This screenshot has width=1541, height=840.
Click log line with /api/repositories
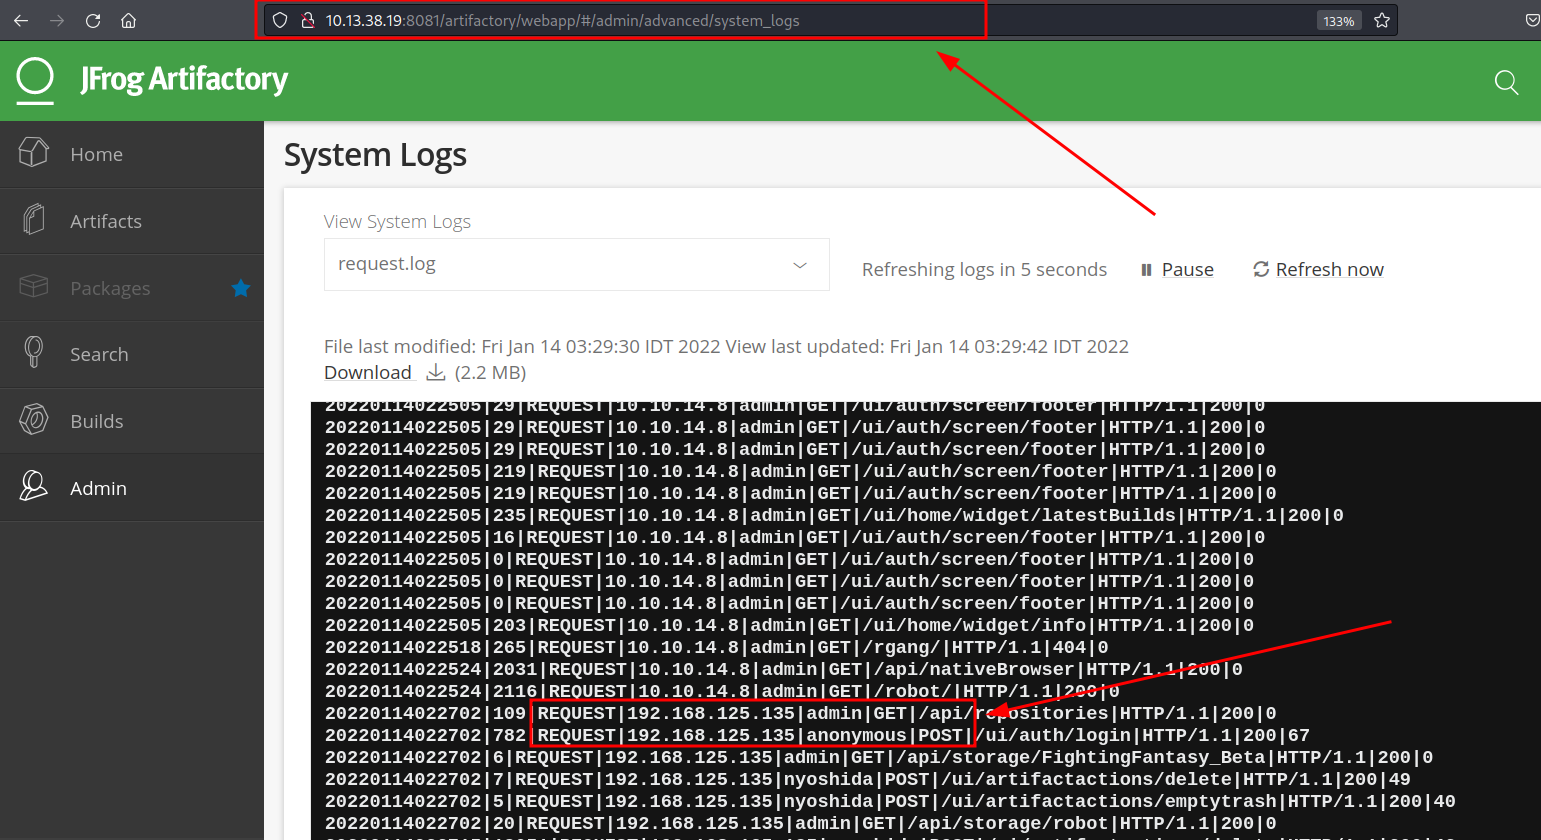point(800,714)
